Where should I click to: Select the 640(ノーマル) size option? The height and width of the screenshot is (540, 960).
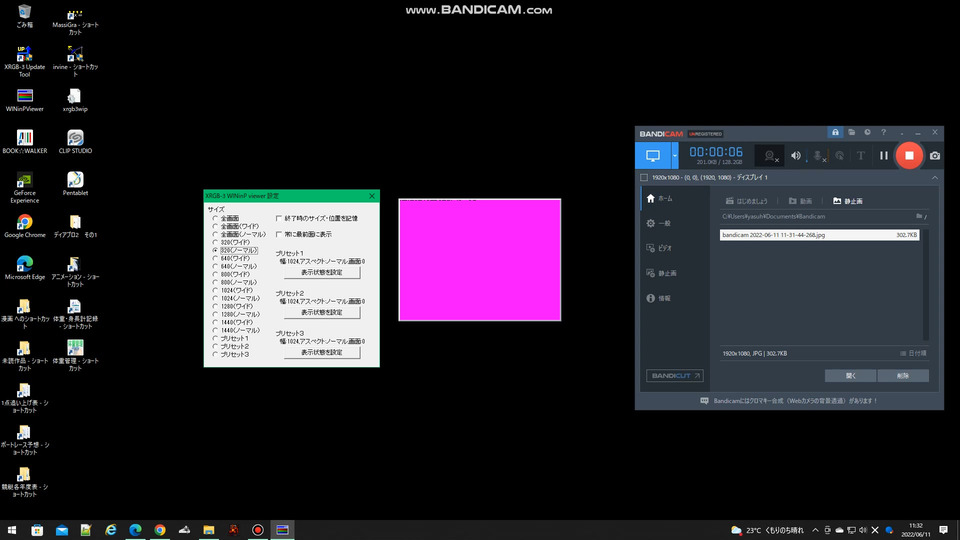(215, 266)
